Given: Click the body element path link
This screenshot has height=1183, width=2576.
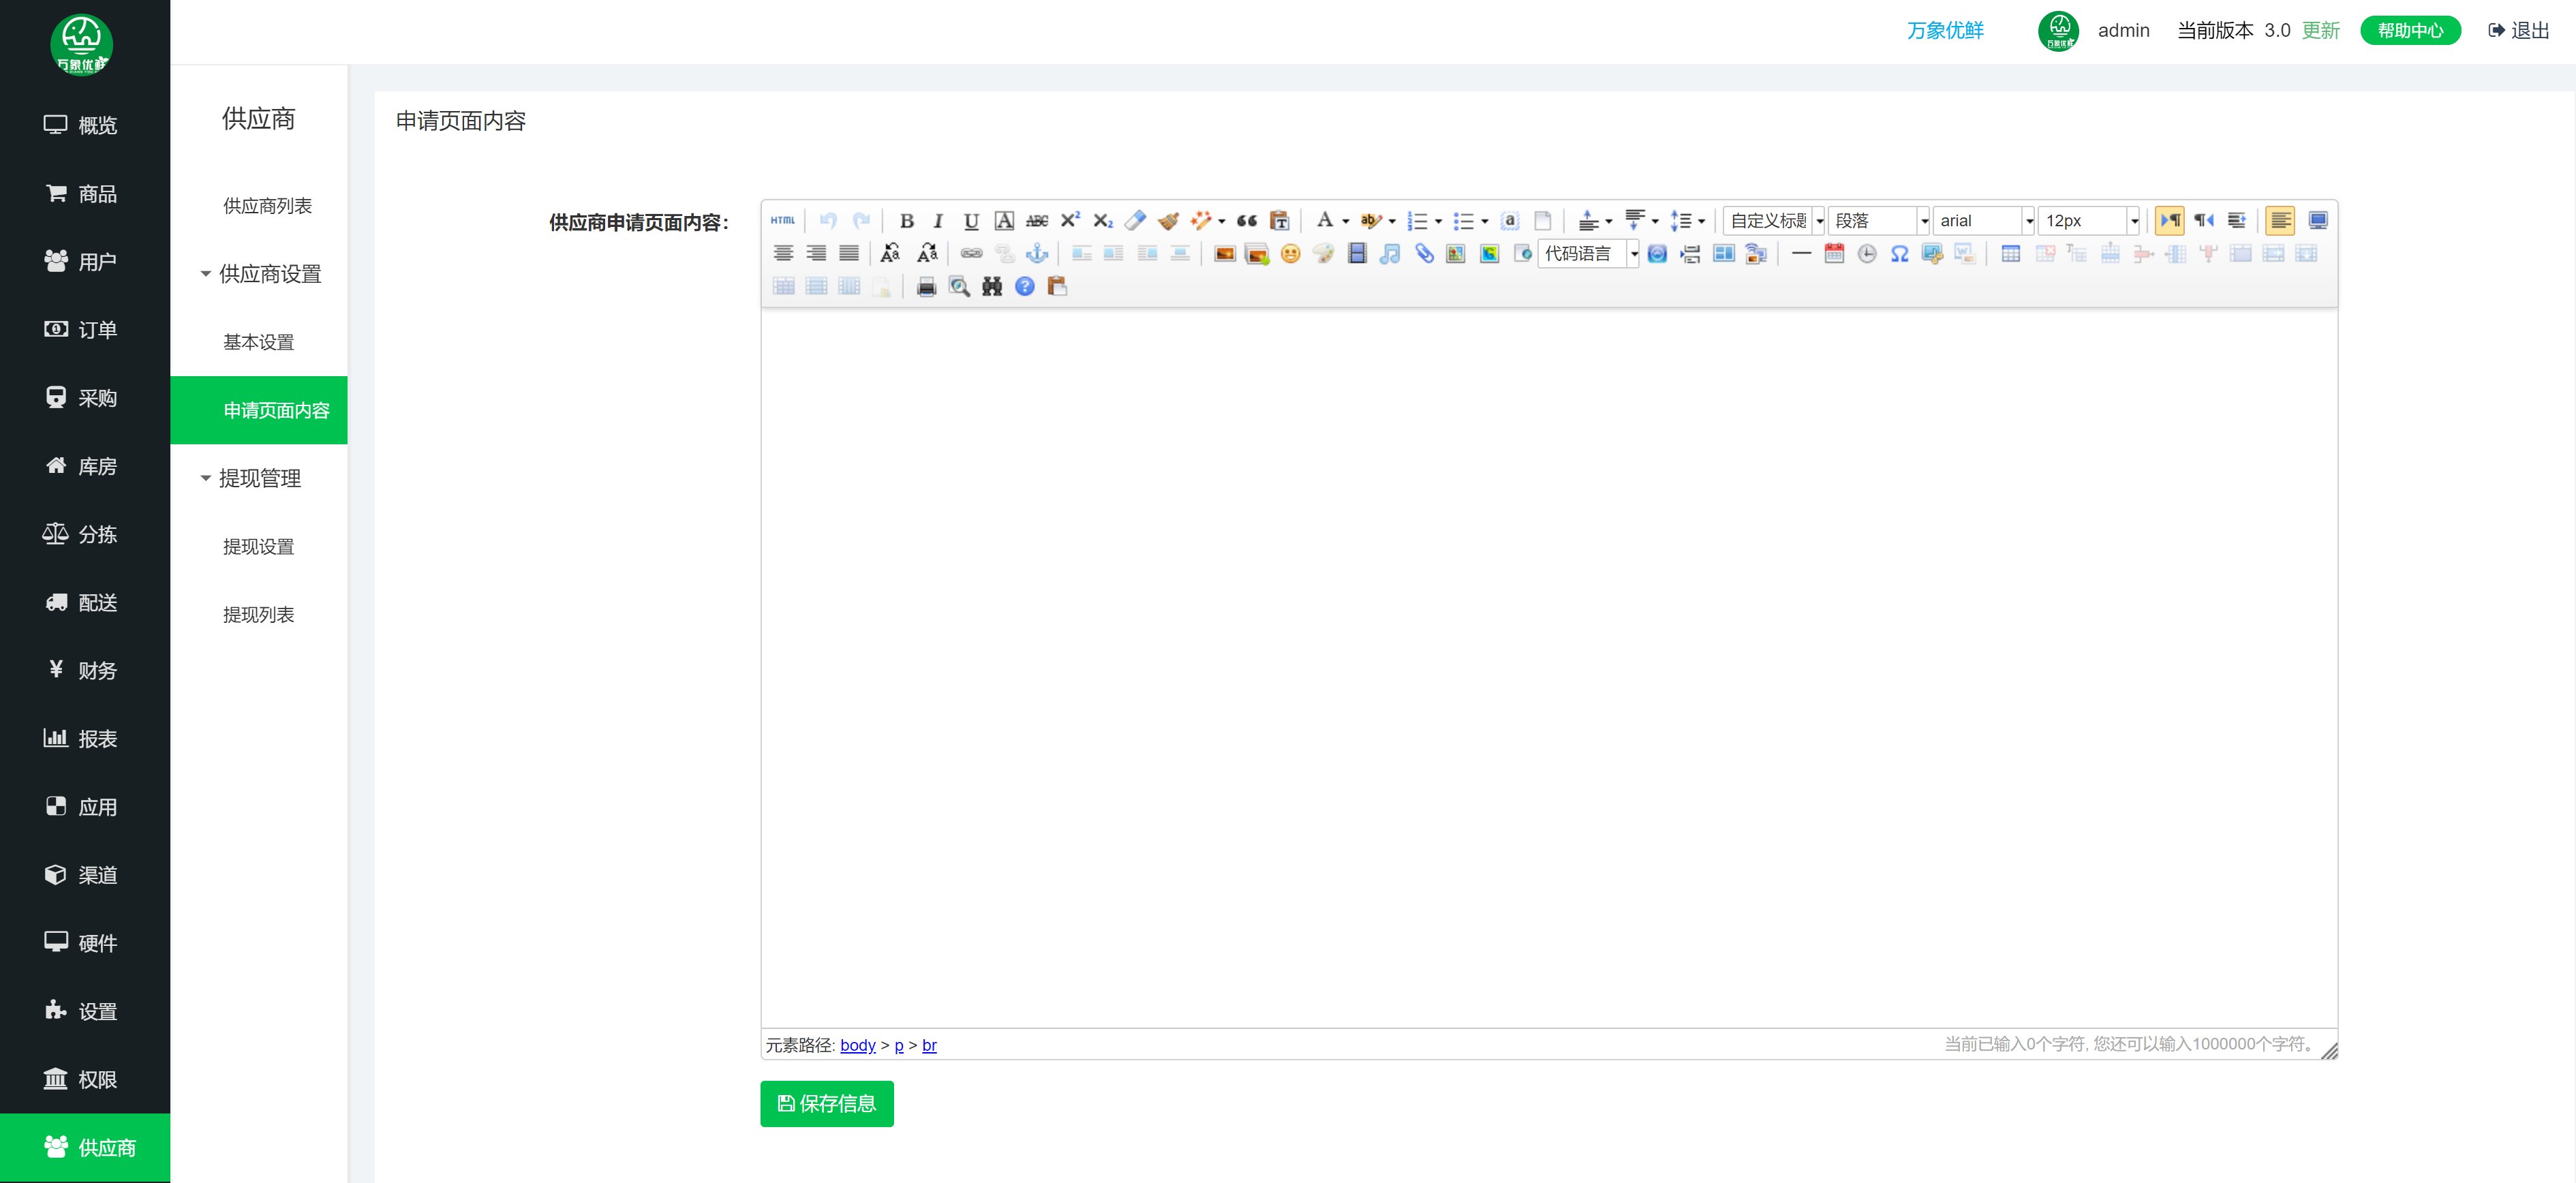Looking at the screenshot, I should coord(857,1045).
